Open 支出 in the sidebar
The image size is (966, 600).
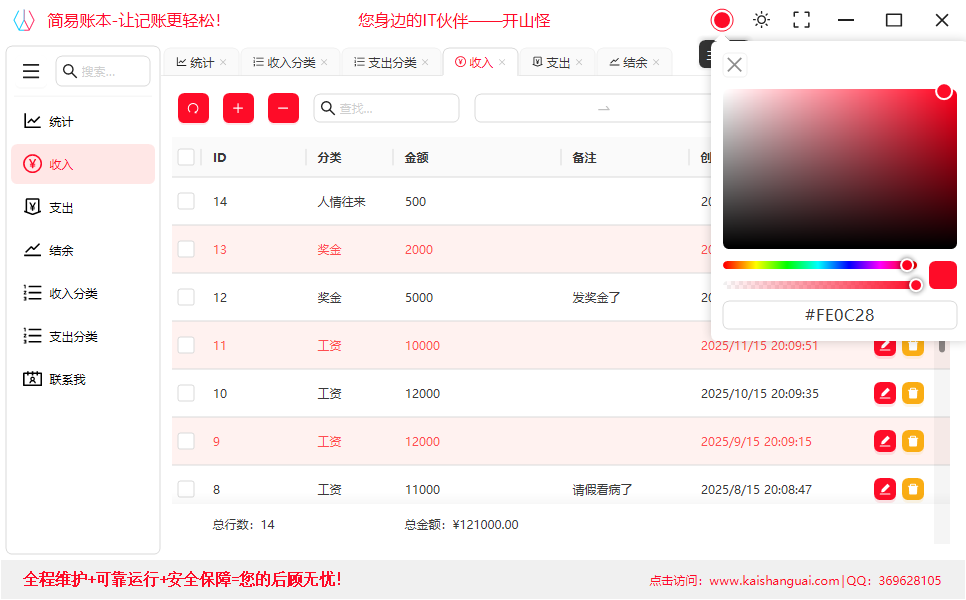(83, 207)
